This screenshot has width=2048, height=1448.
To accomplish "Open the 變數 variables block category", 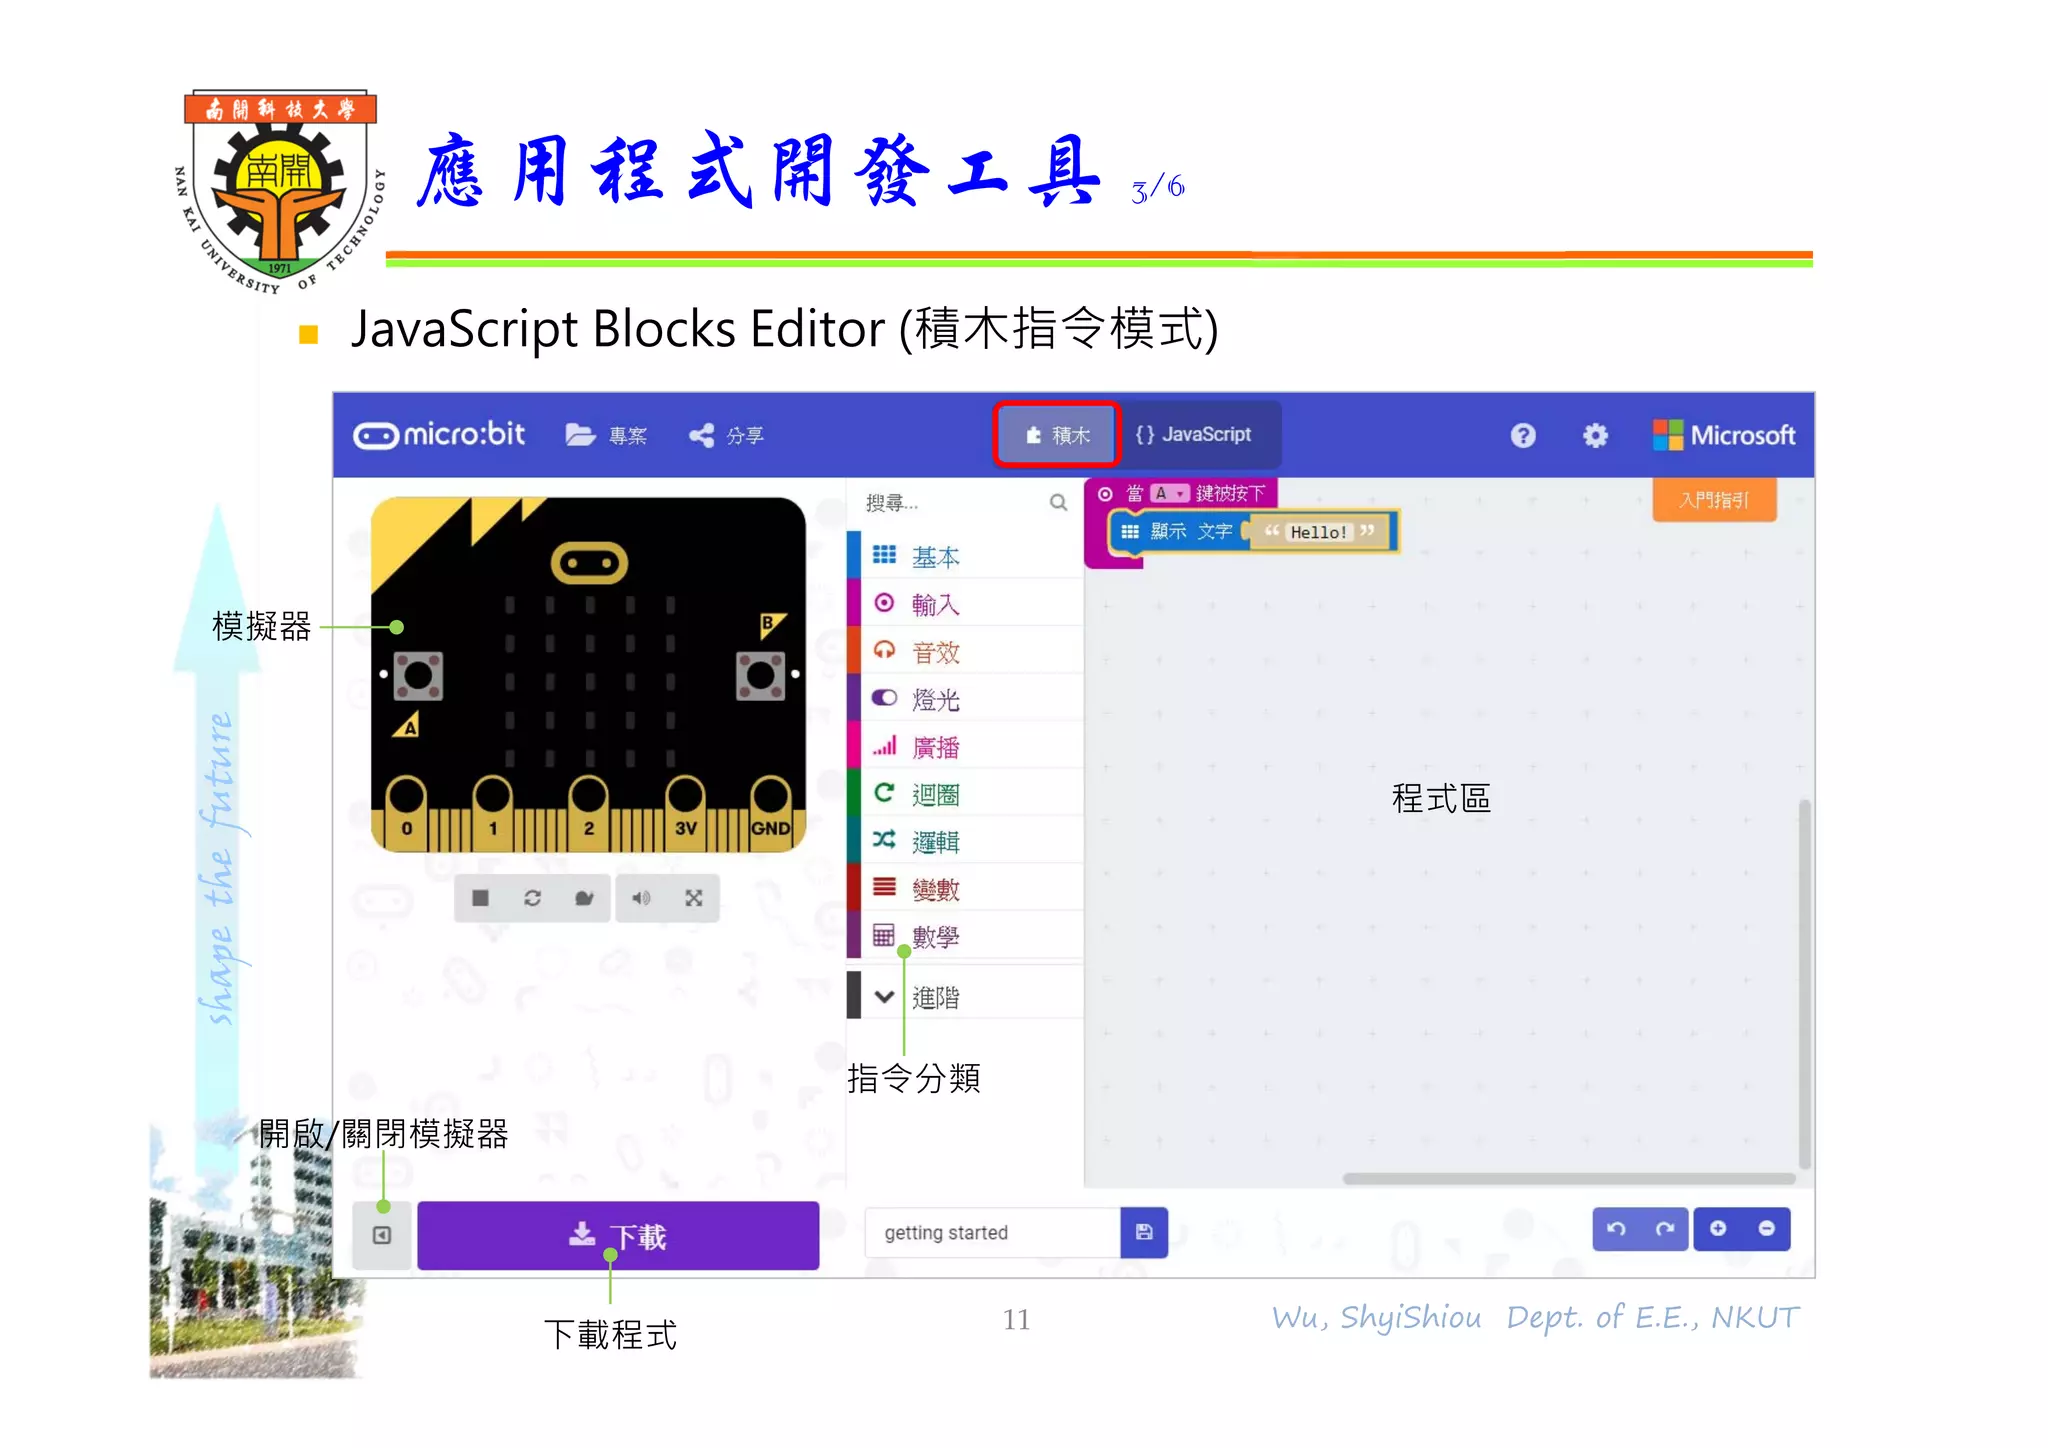I will coord(965,889).
